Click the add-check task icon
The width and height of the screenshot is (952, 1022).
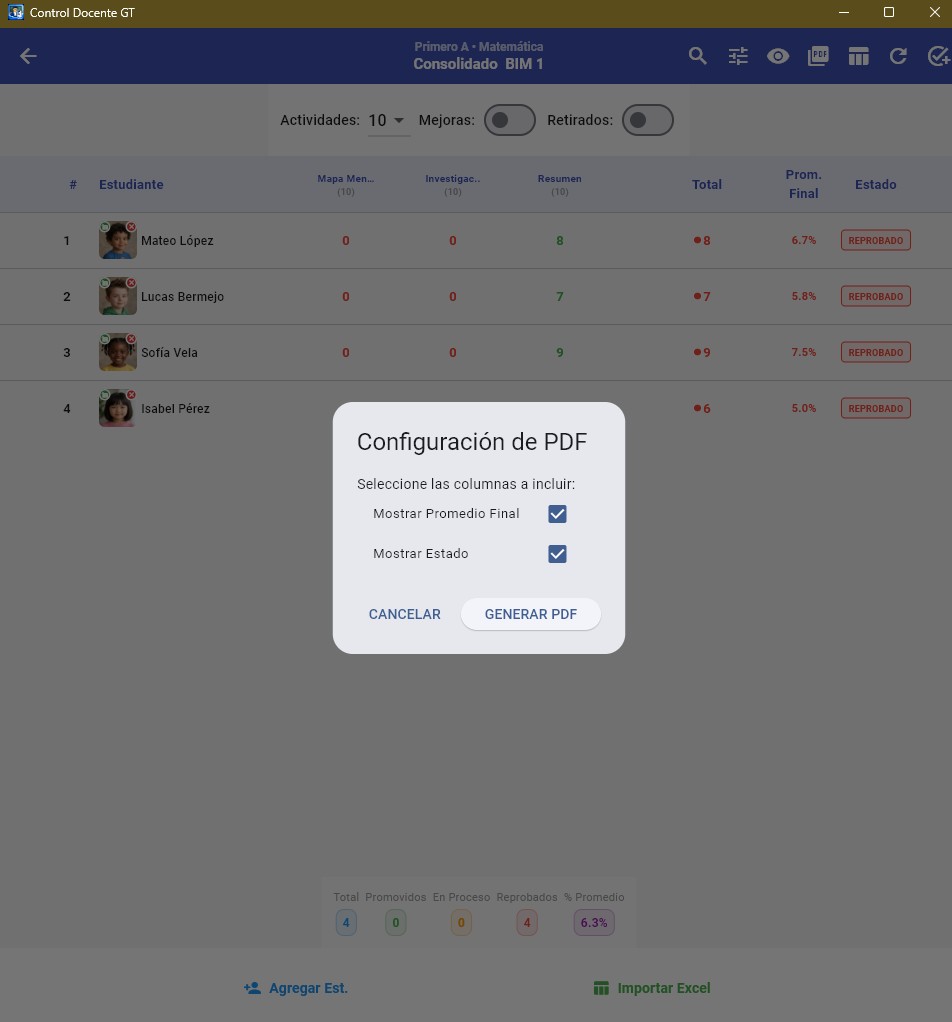(938, 56)
